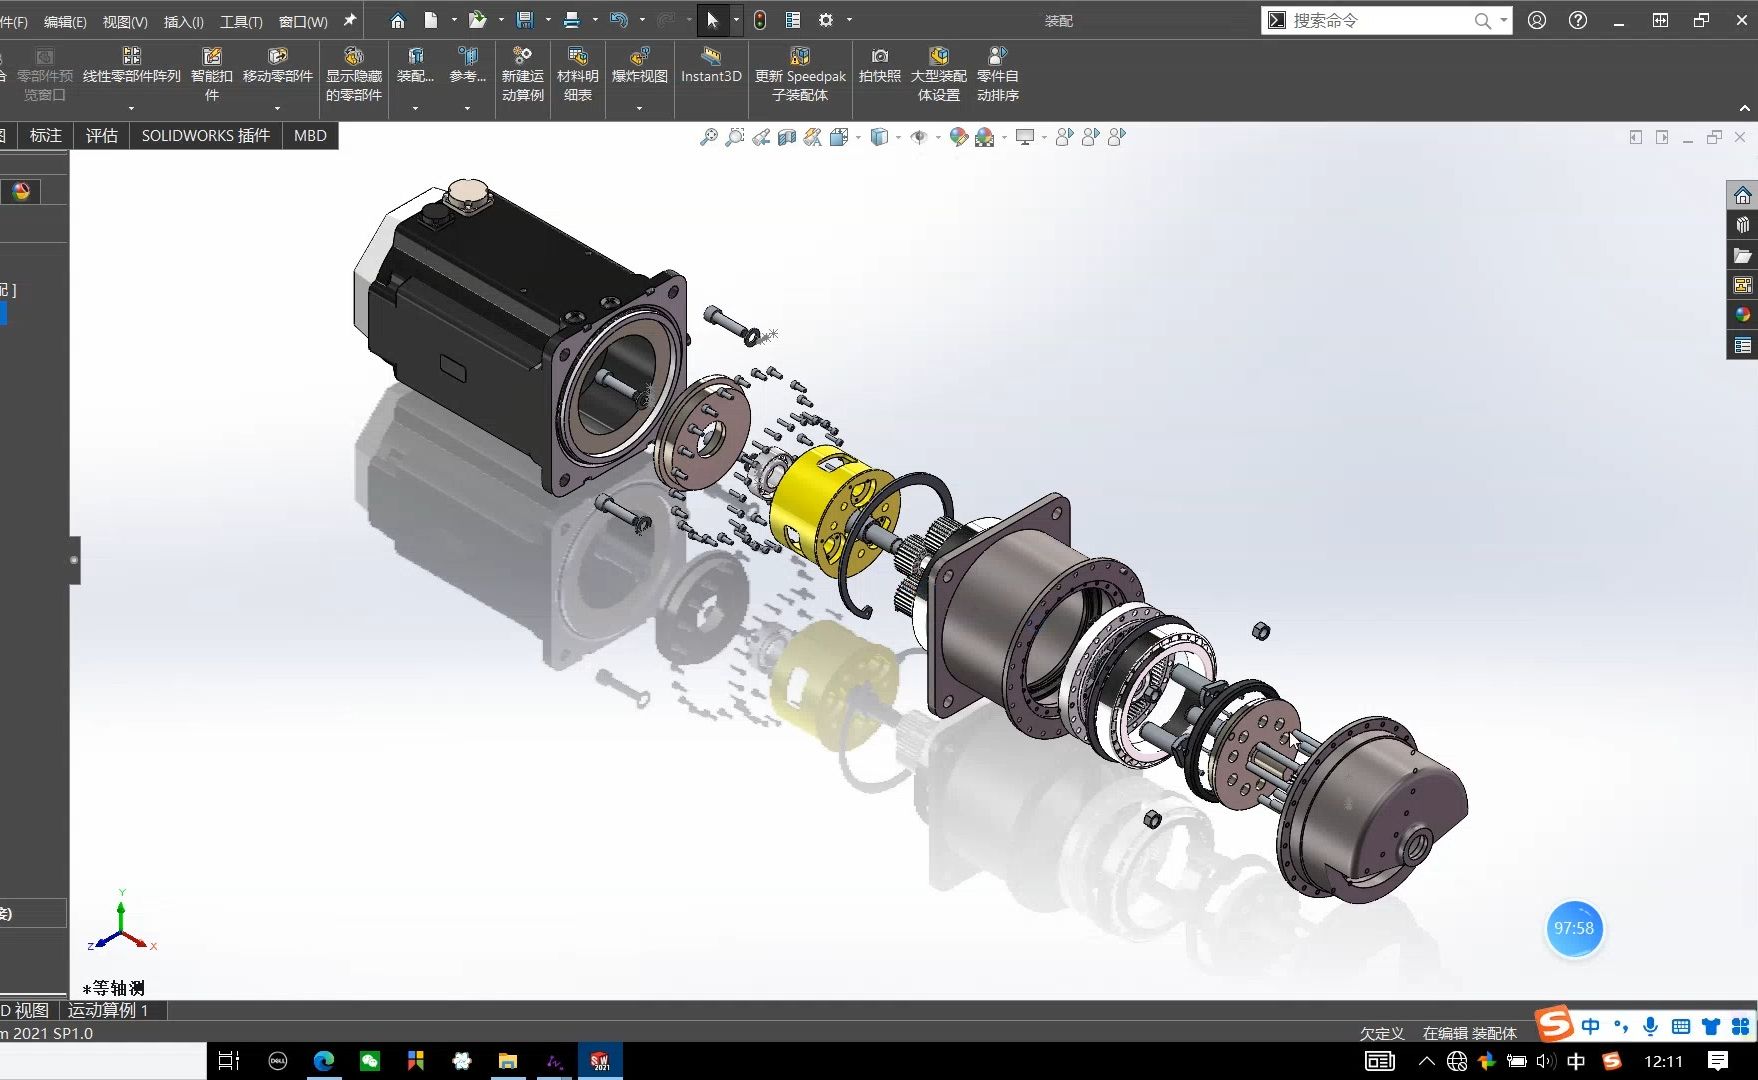Open Appearances task pane color ball tab

coord(1743,315)
